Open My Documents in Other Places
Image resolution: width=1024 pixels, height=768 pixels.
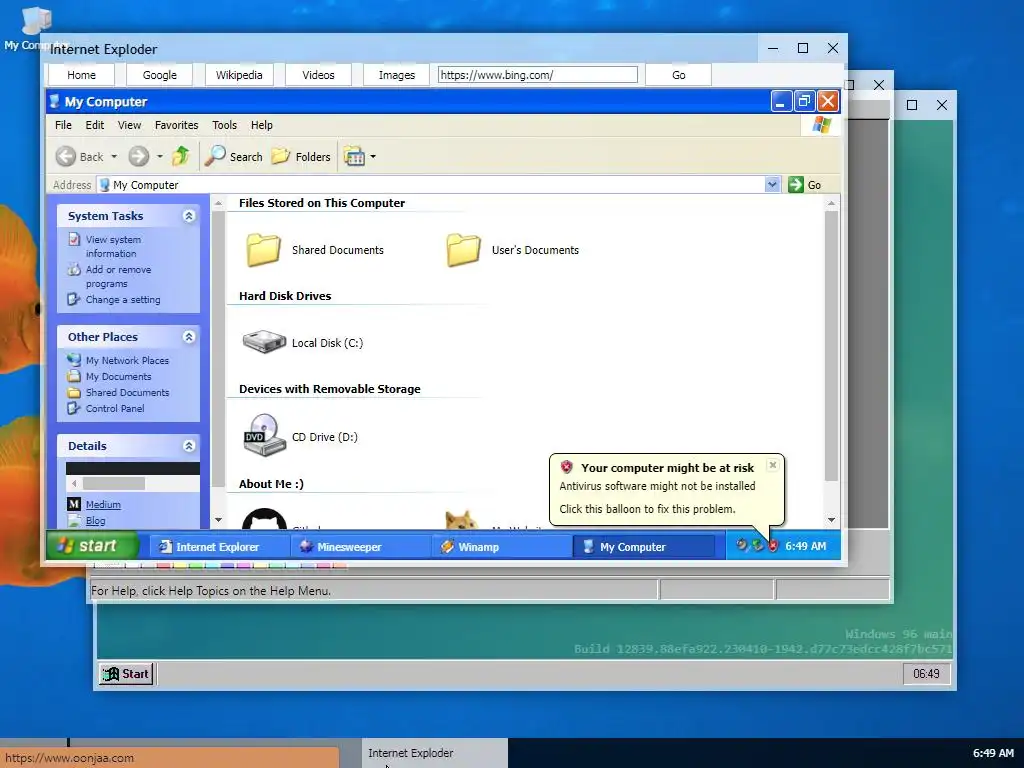coord(118,377)
